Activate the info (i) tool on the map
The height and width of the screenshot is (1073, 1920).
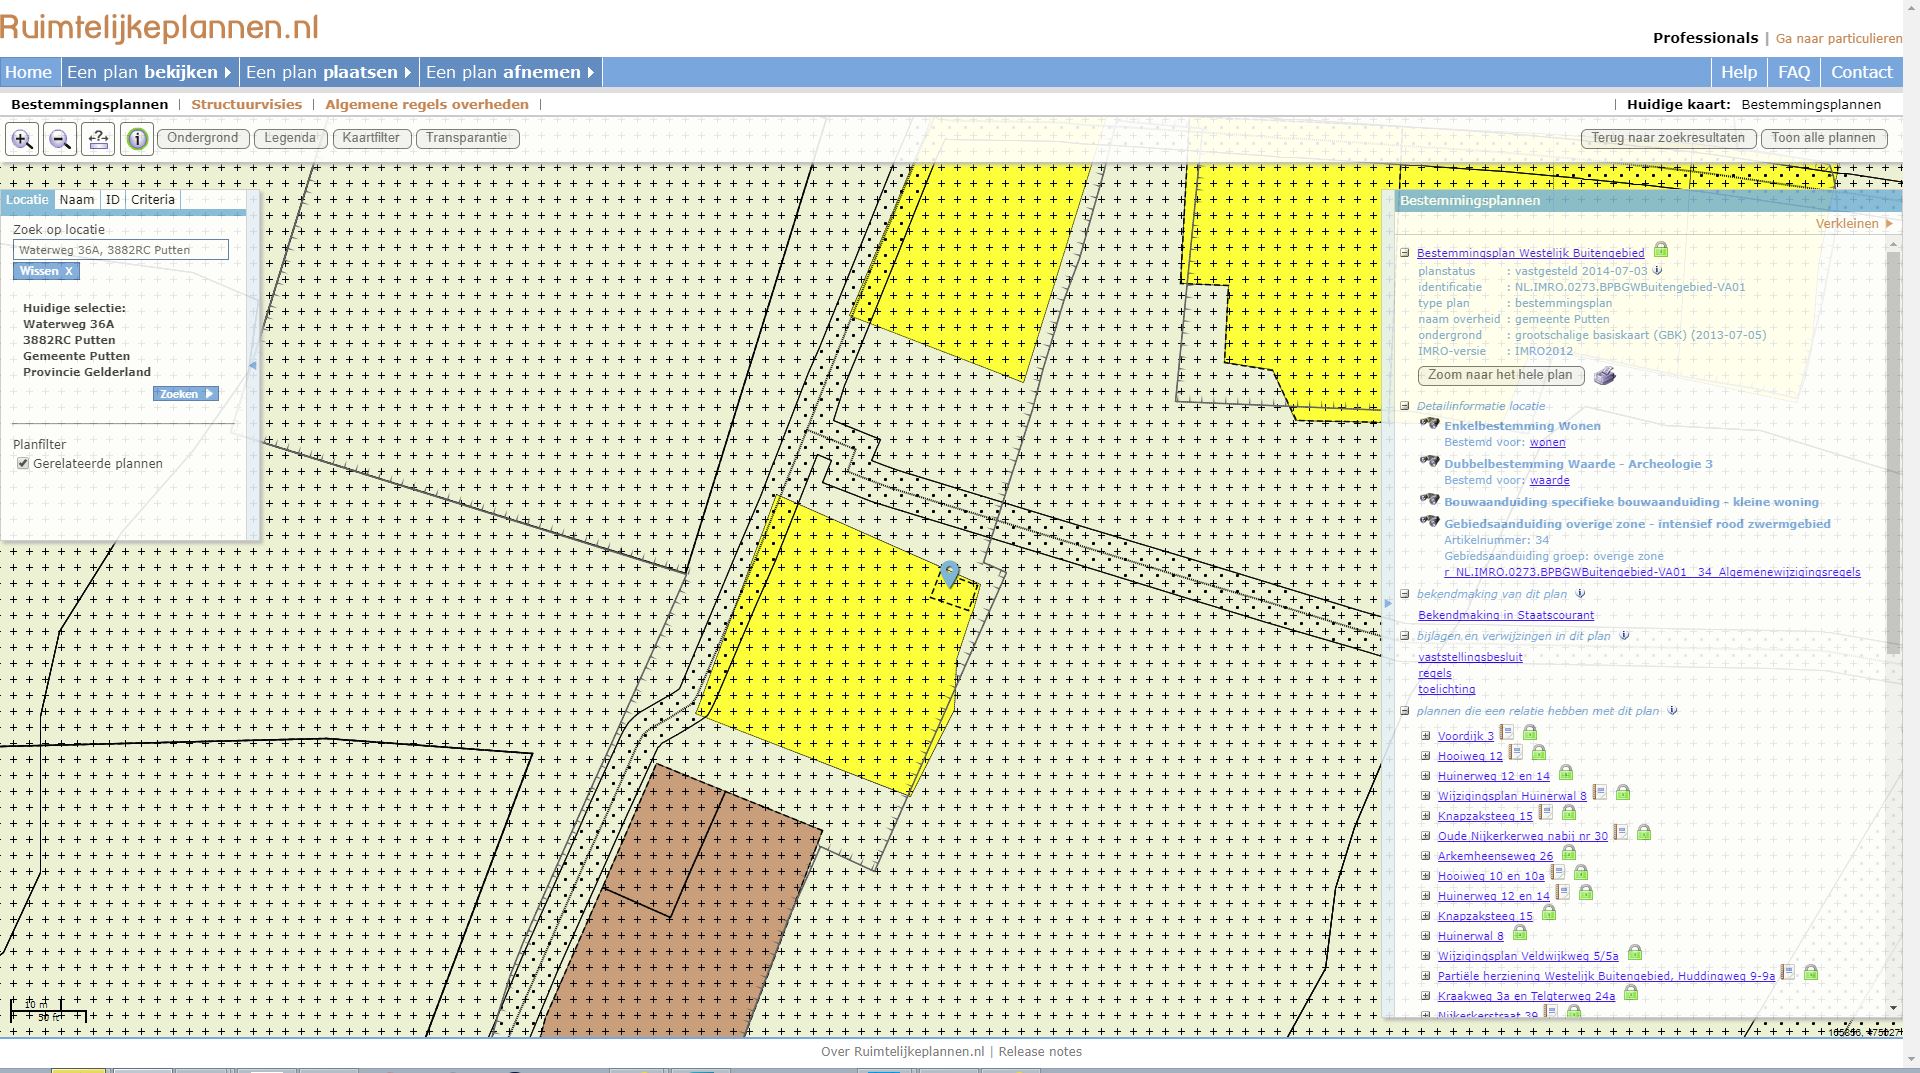136,139
